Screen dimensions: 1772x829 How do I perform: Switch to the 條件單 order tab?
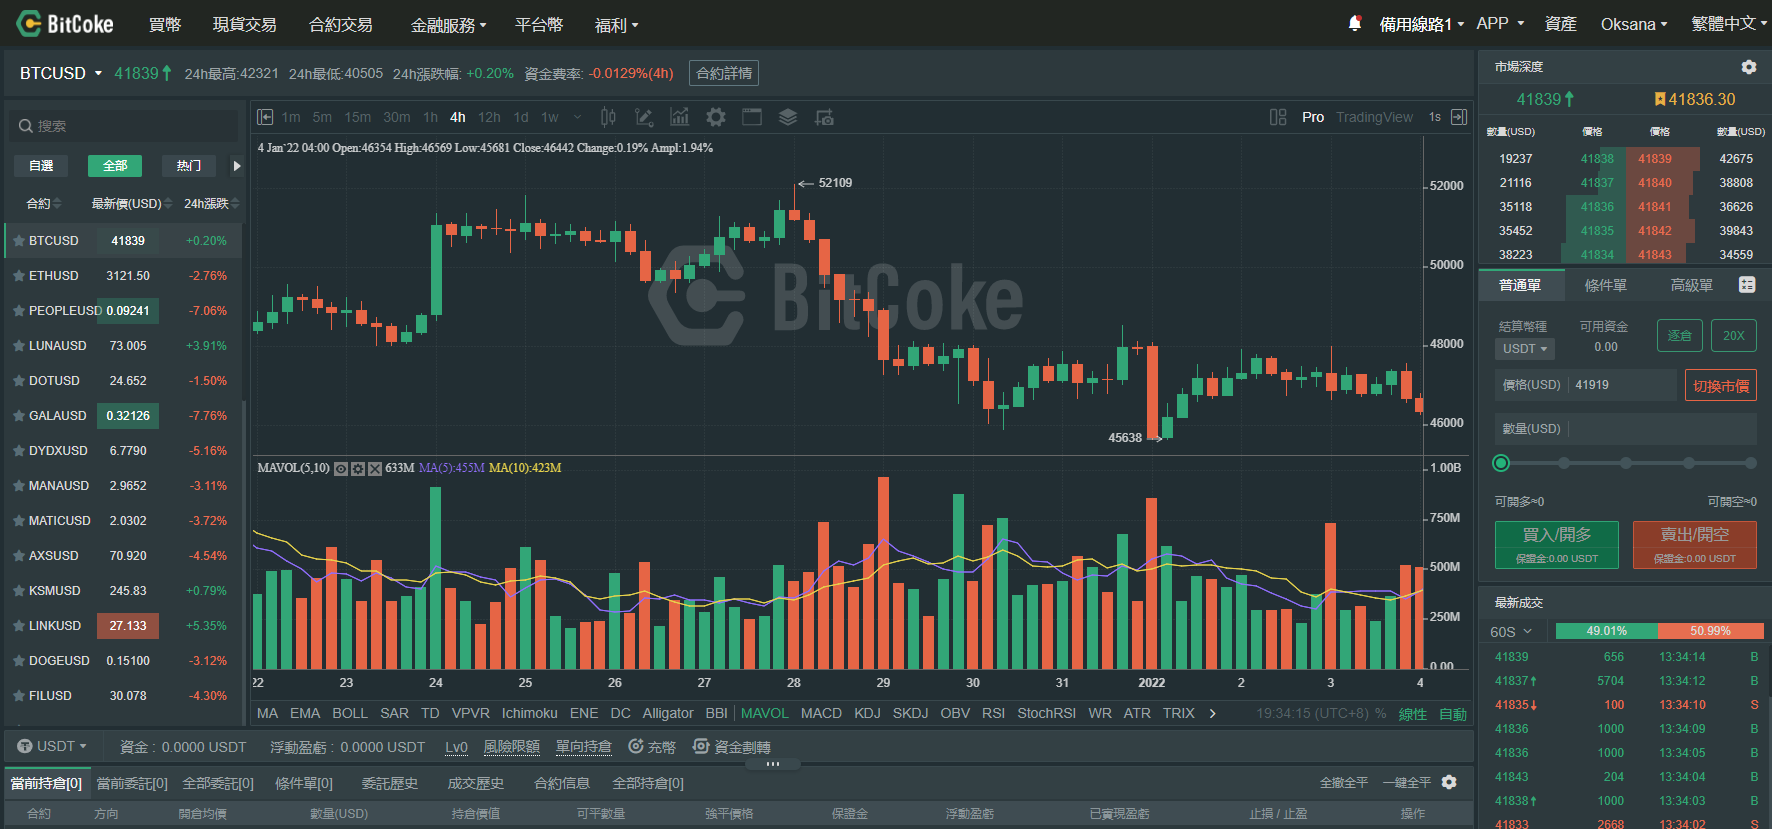1605,285
